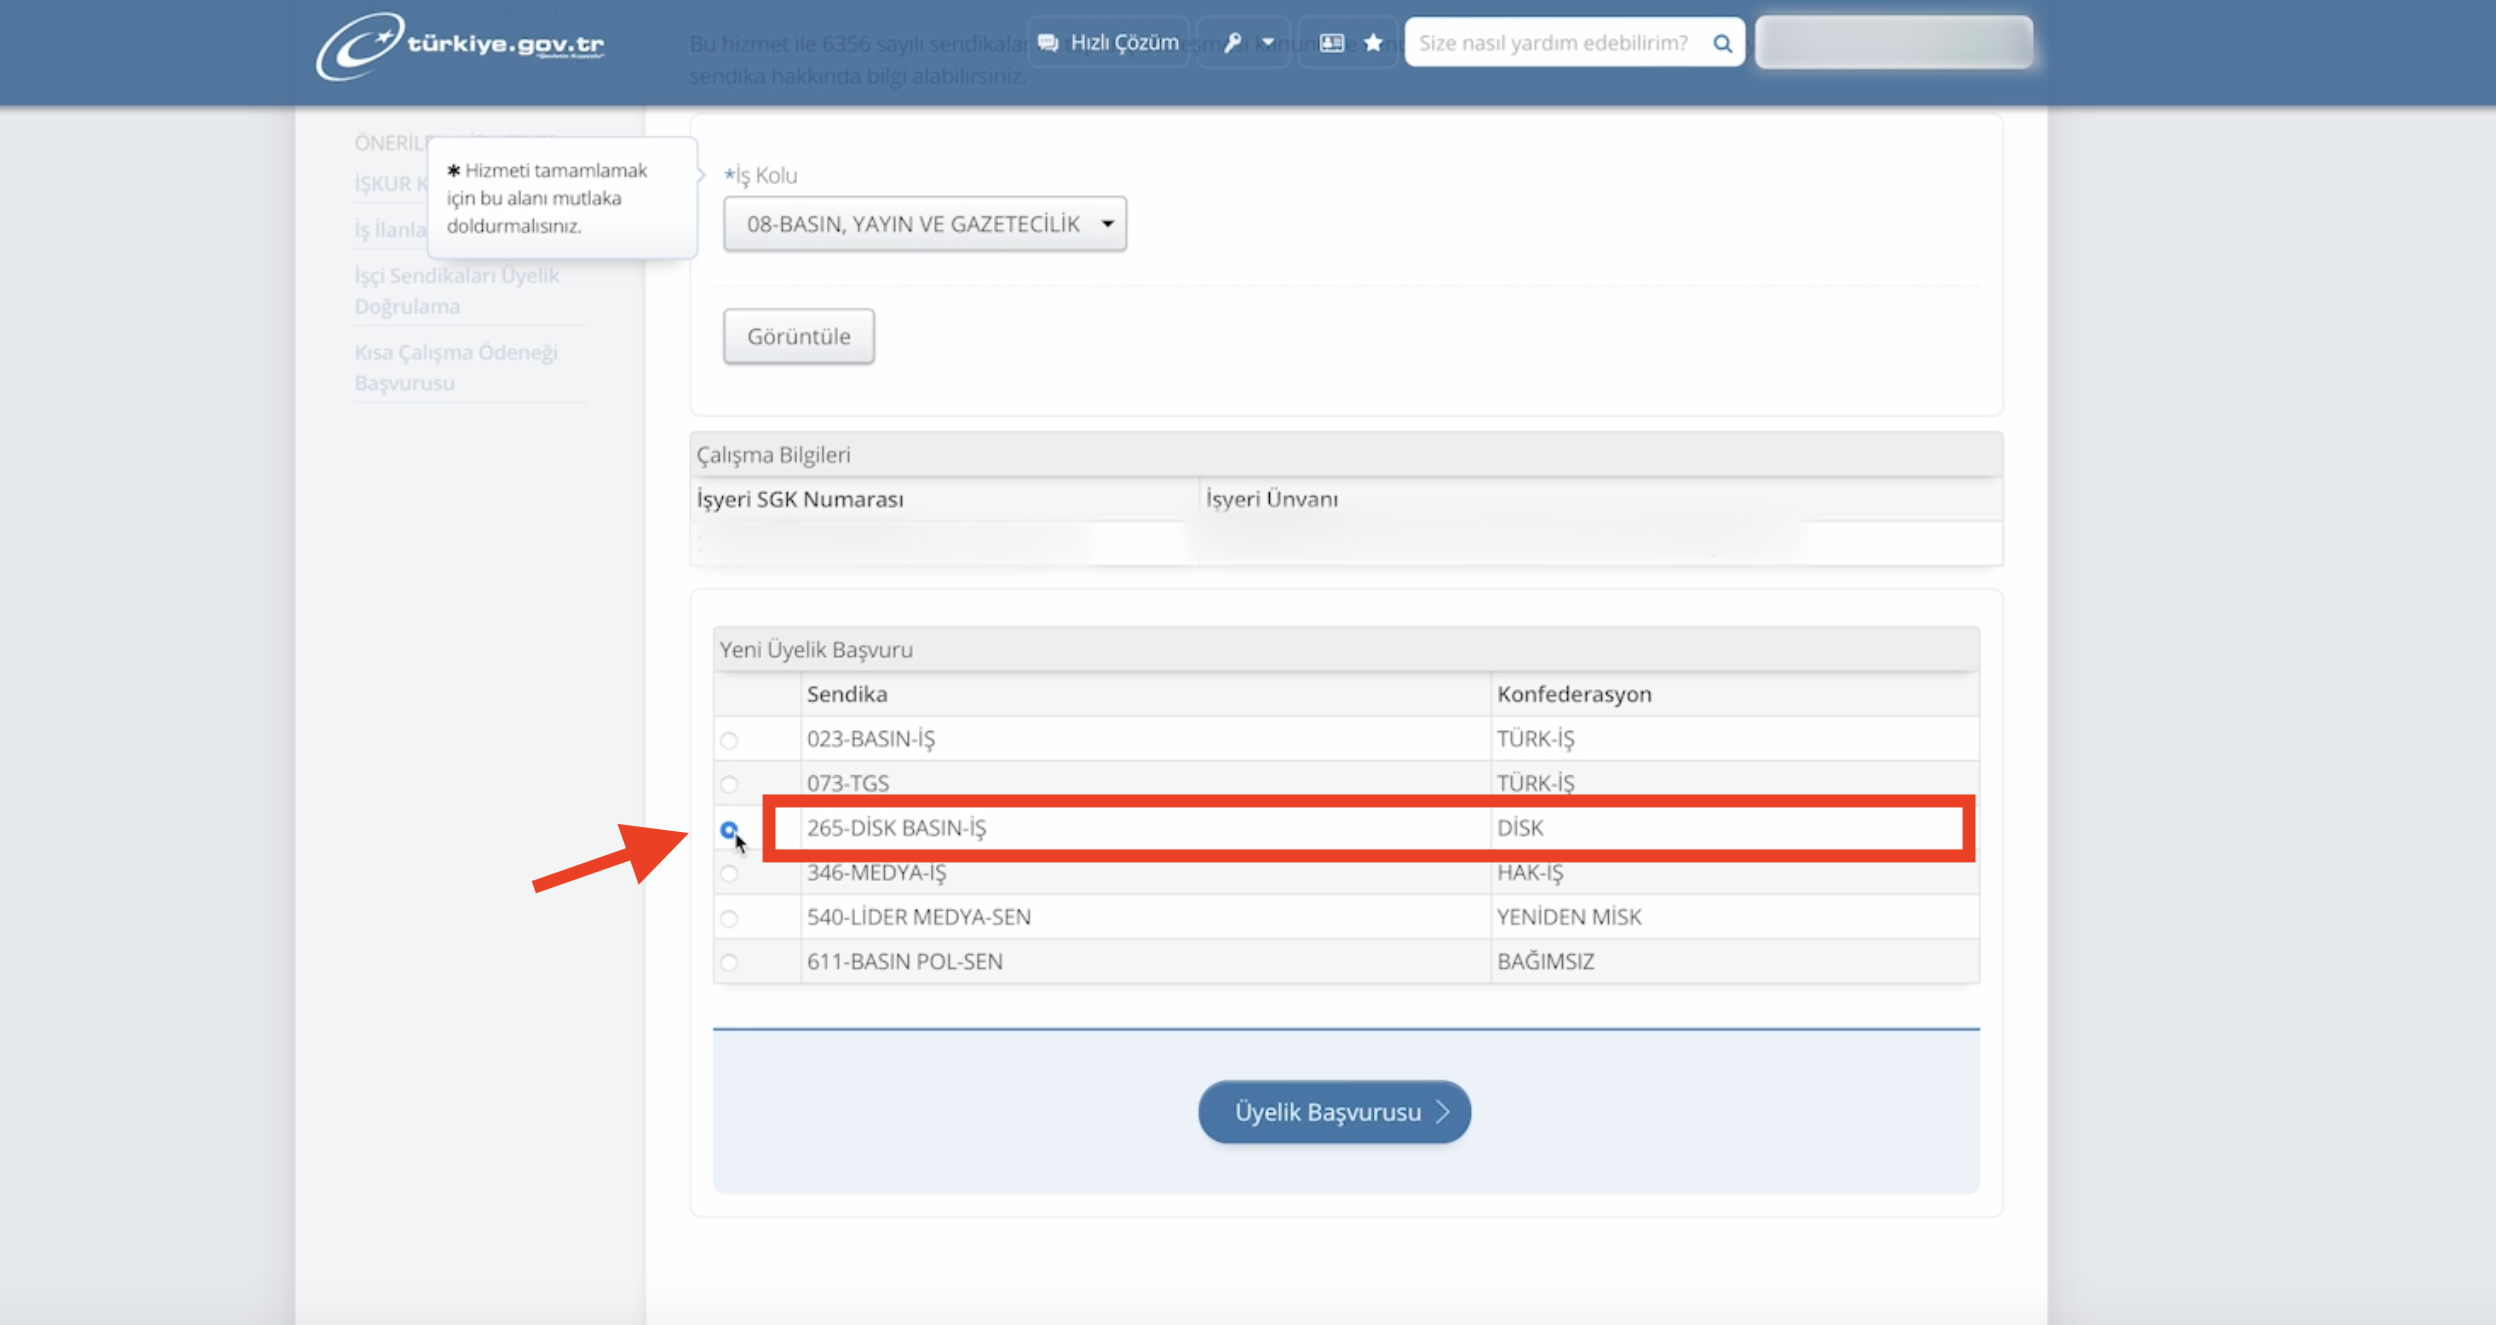Open the İş Kolu dropdown

click(925, 224)
